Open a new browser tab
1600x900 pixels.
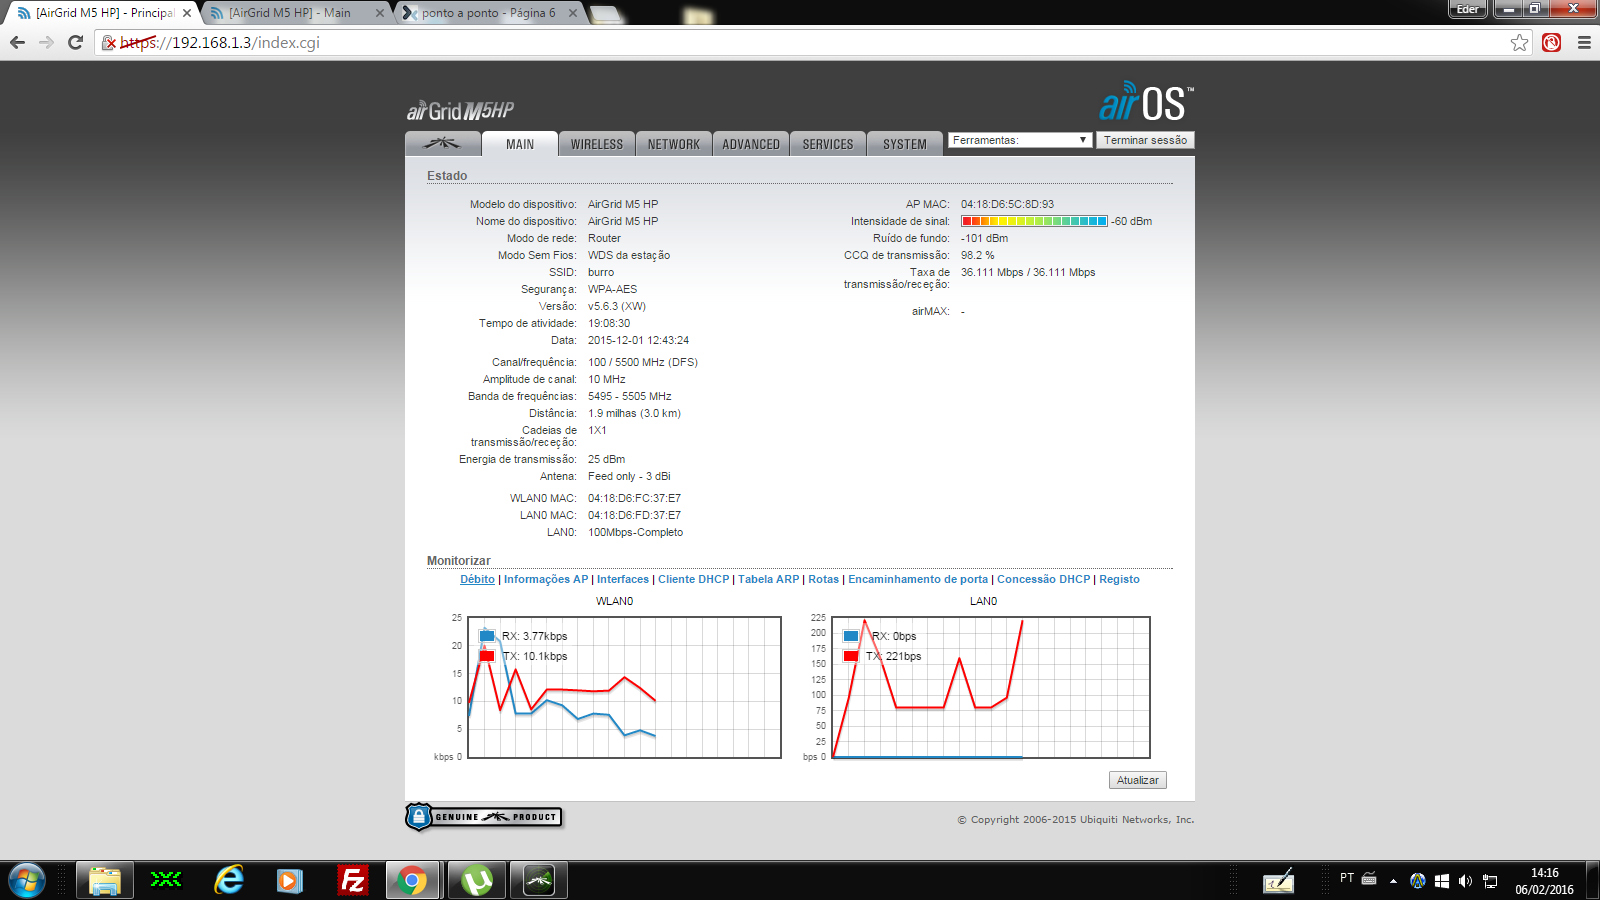click(x=605, y=14)
